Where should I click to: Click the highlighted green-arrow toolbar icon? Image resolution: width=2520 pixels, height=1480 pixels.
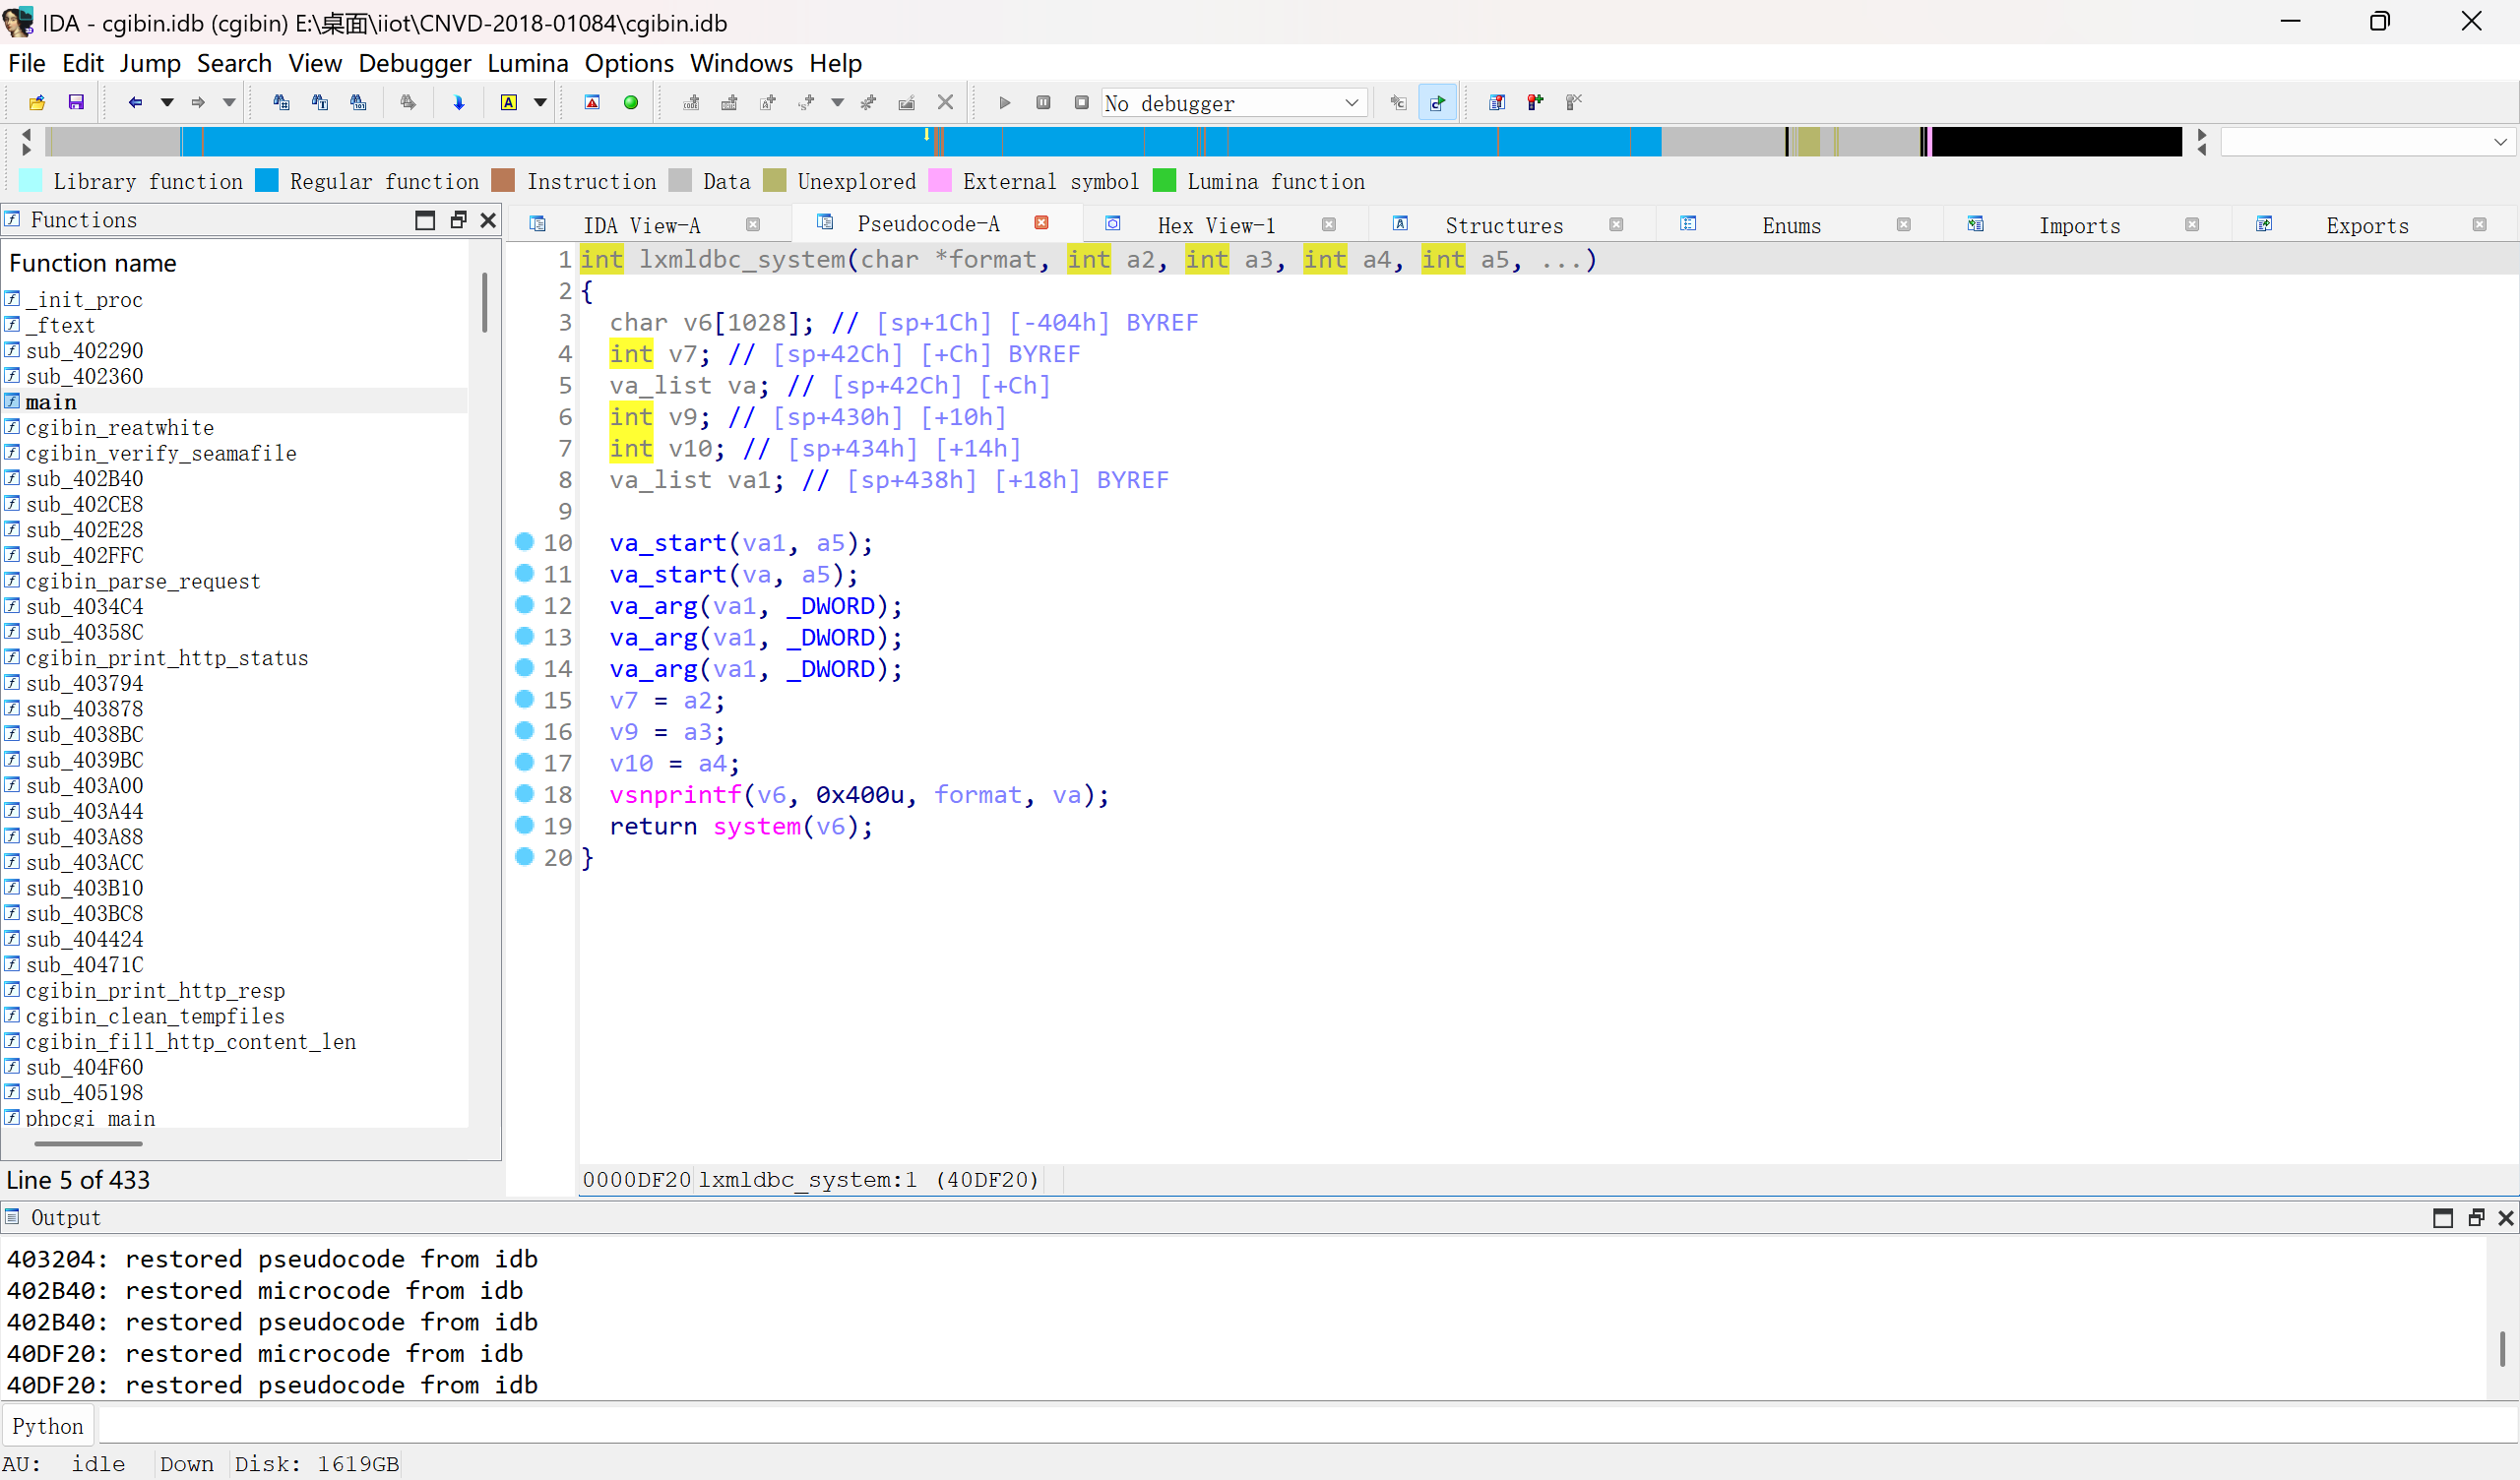[1437, 102]
